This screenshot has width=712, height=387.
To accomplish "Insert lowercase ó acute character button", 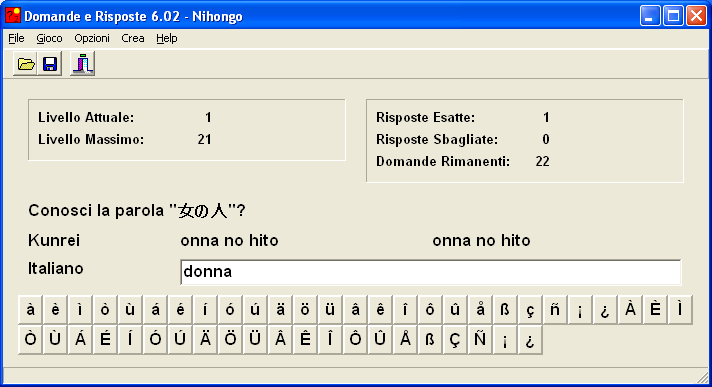I will [230, 310].
